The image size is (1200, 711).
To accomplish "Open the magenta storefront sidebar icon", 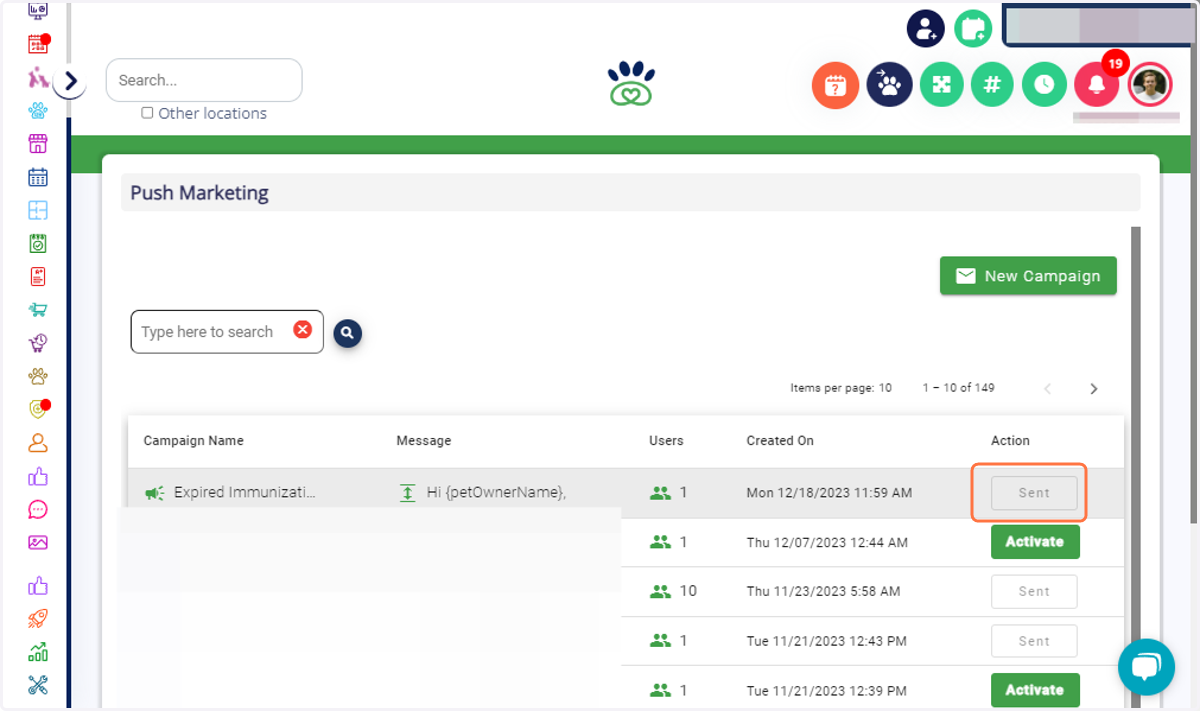I will point(38,143).
